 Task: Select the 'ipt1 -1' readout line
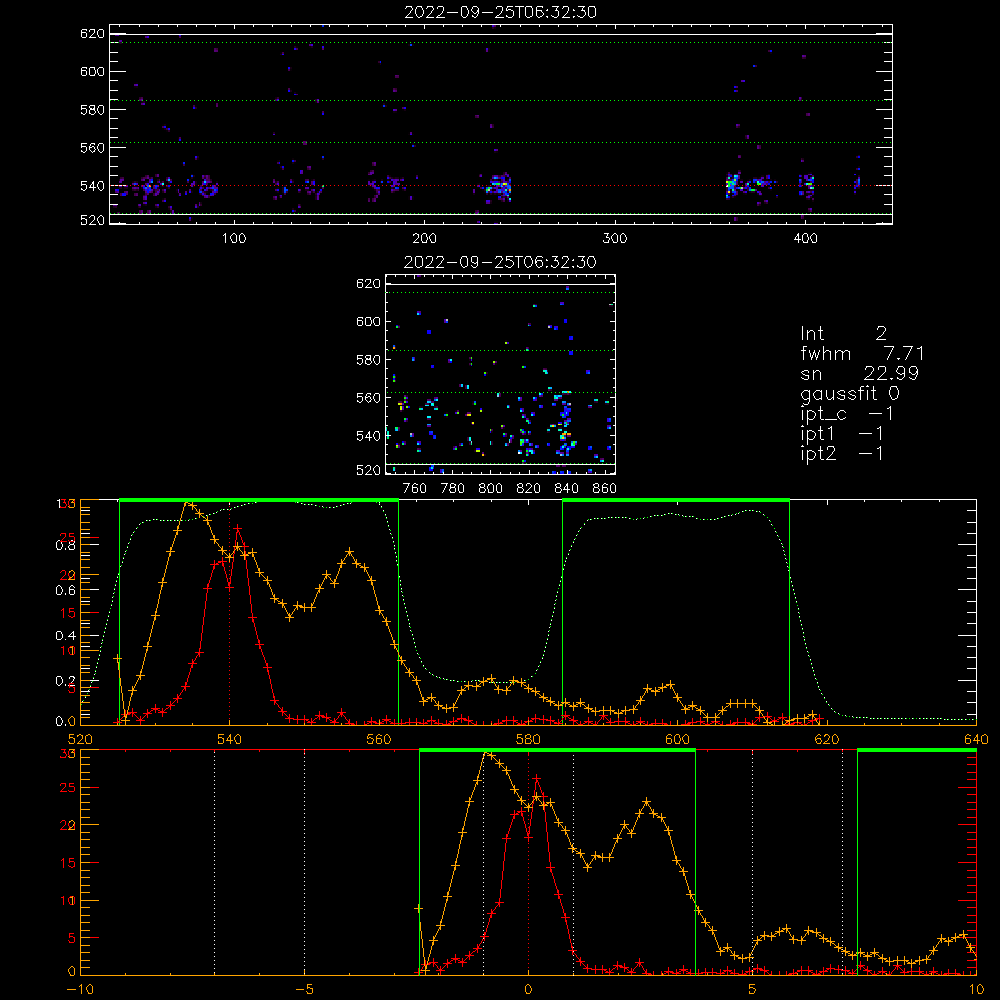(842, 434)
